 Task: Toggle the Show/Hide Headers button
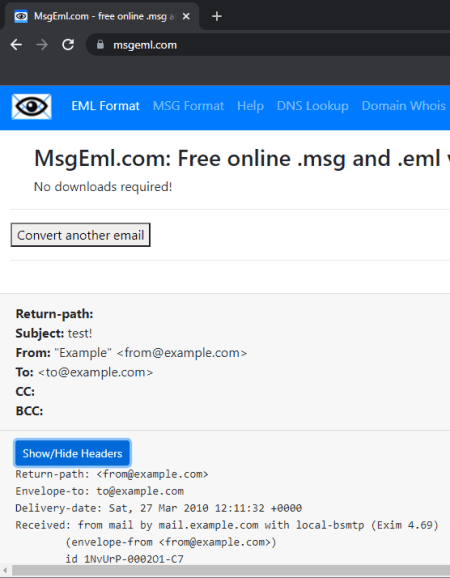[x=72, y=453]
